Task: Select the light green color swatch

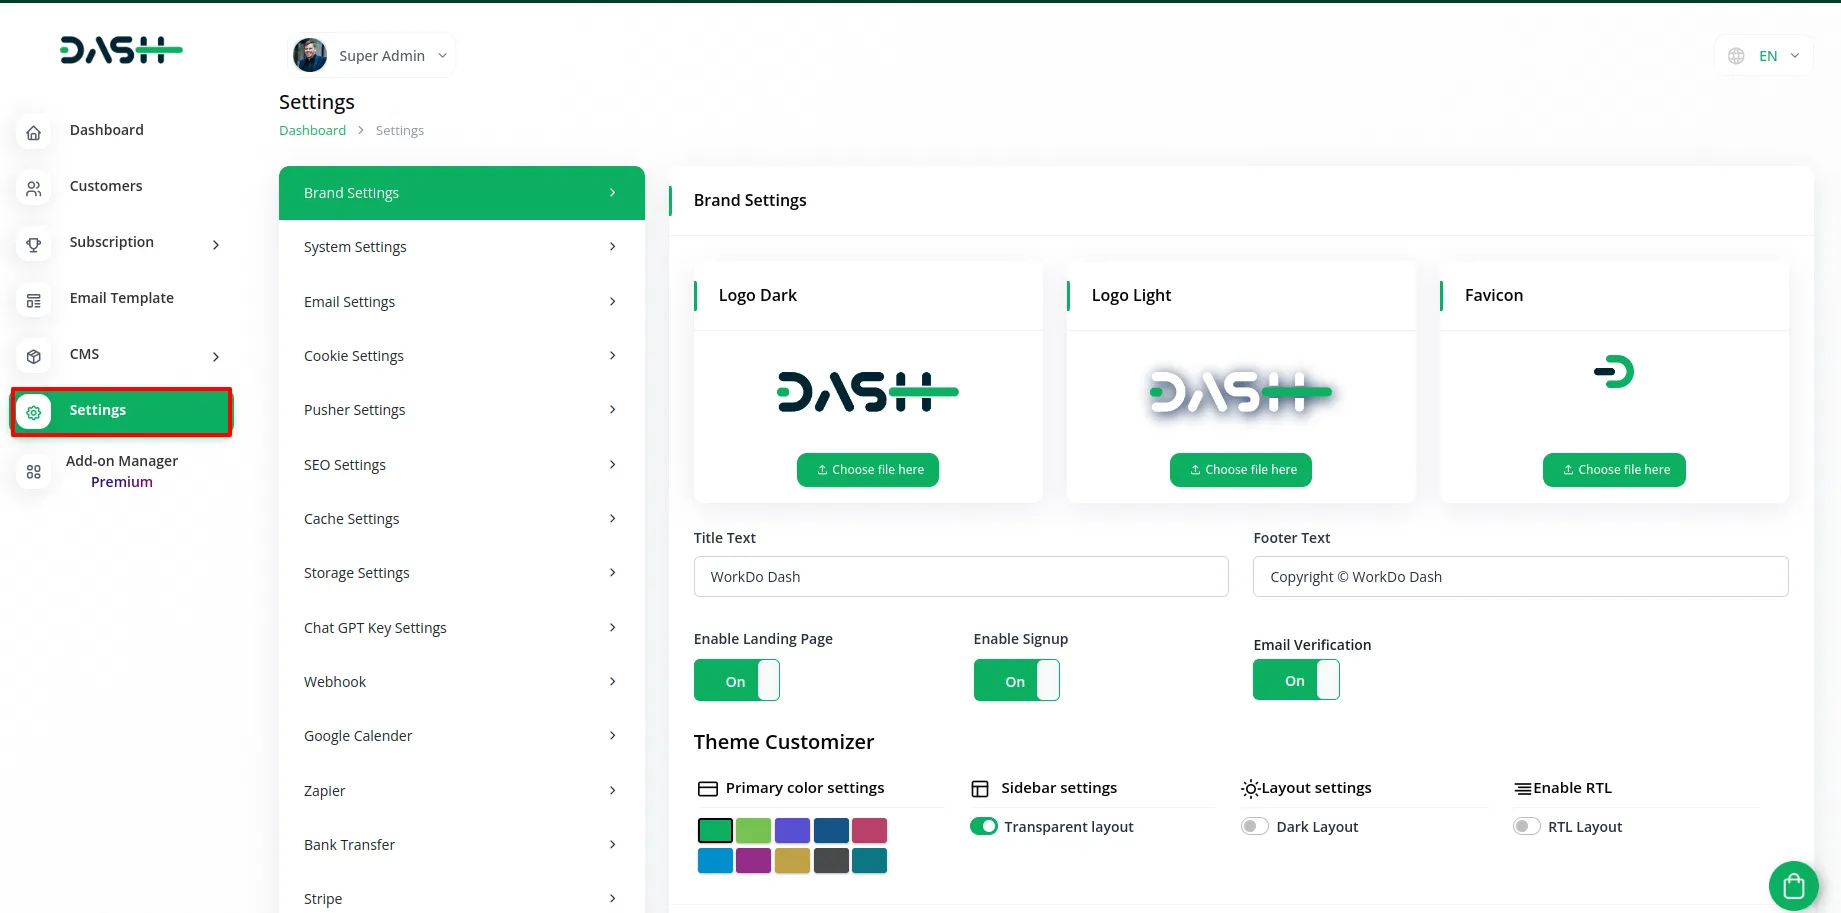Action: coord(753,830)
